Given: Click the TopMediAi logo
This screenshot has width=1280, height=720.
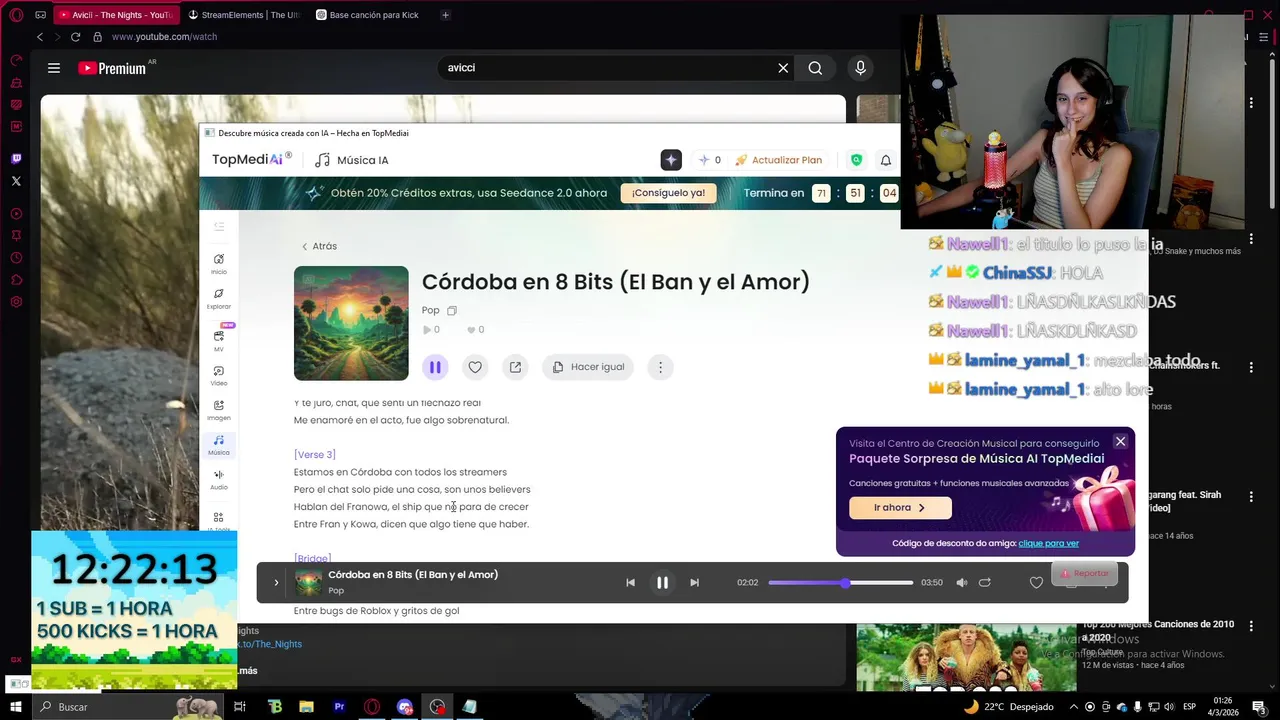Looking at the screenshot, I should click(252, 159).
